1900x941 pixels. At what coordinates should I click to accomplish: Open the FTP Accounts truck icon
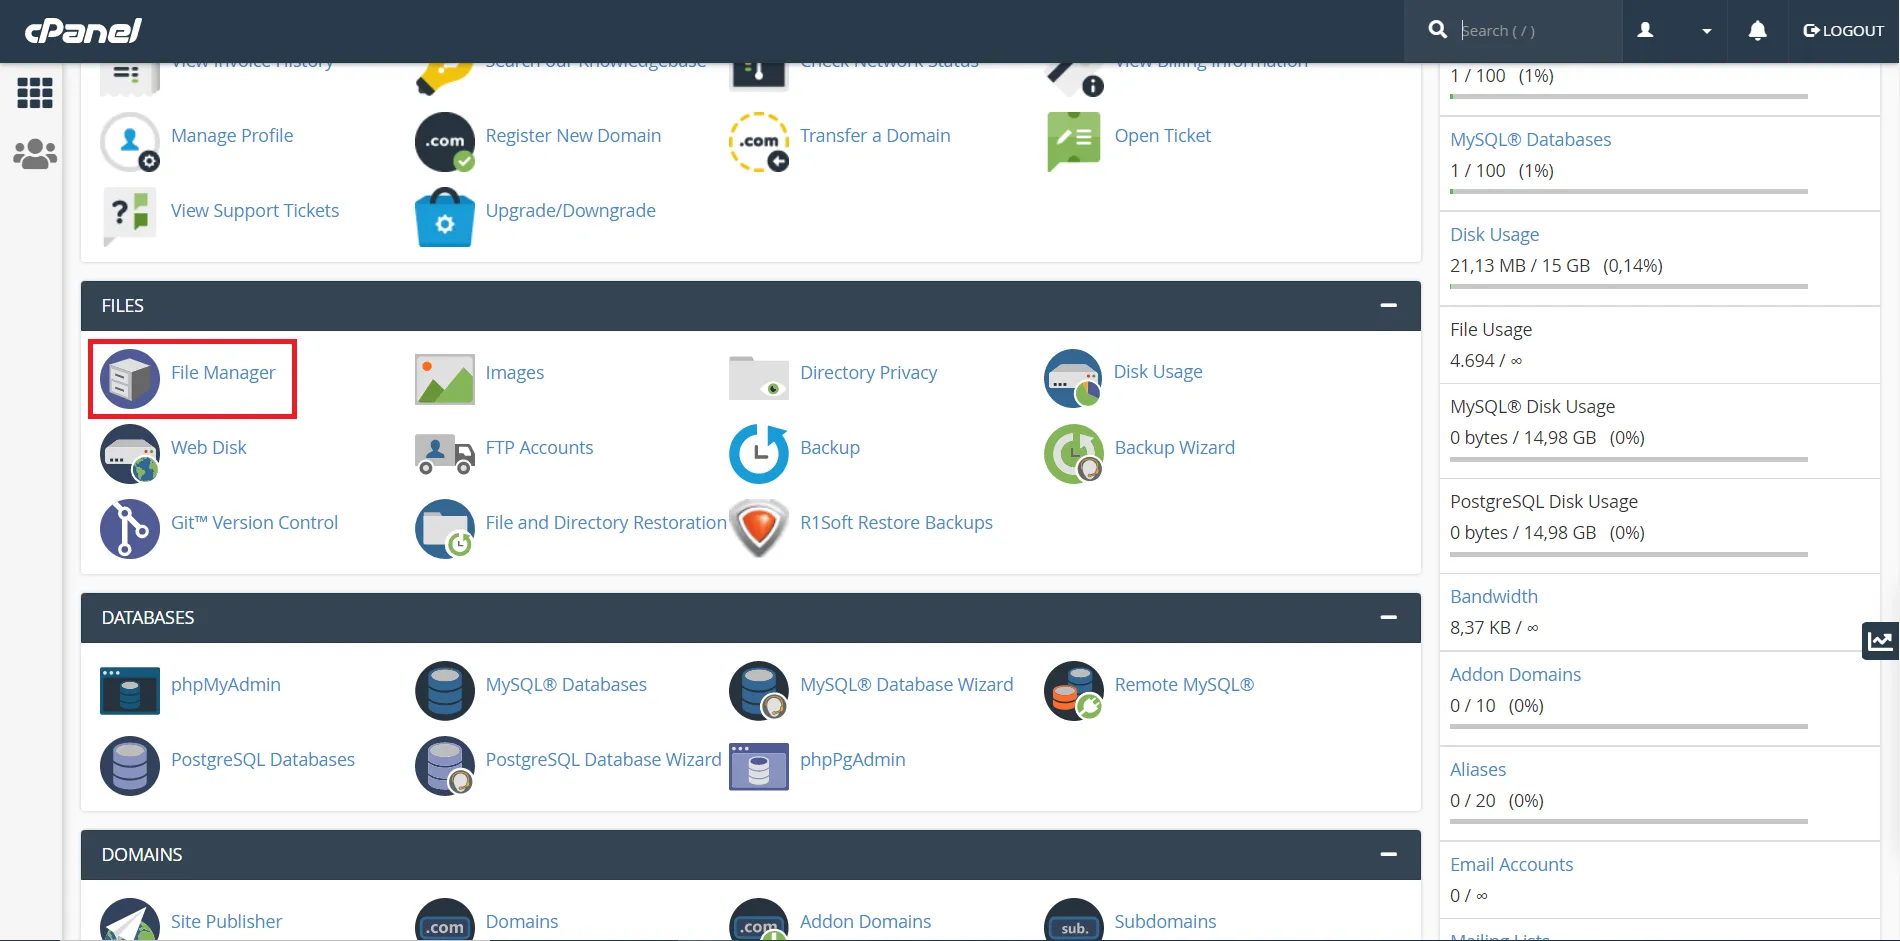tap(445, 454)
